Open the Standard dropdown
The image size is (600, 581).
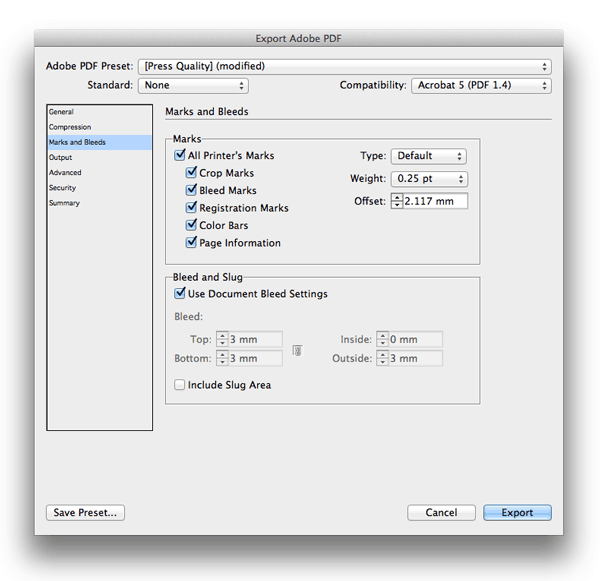click(193, 85)
